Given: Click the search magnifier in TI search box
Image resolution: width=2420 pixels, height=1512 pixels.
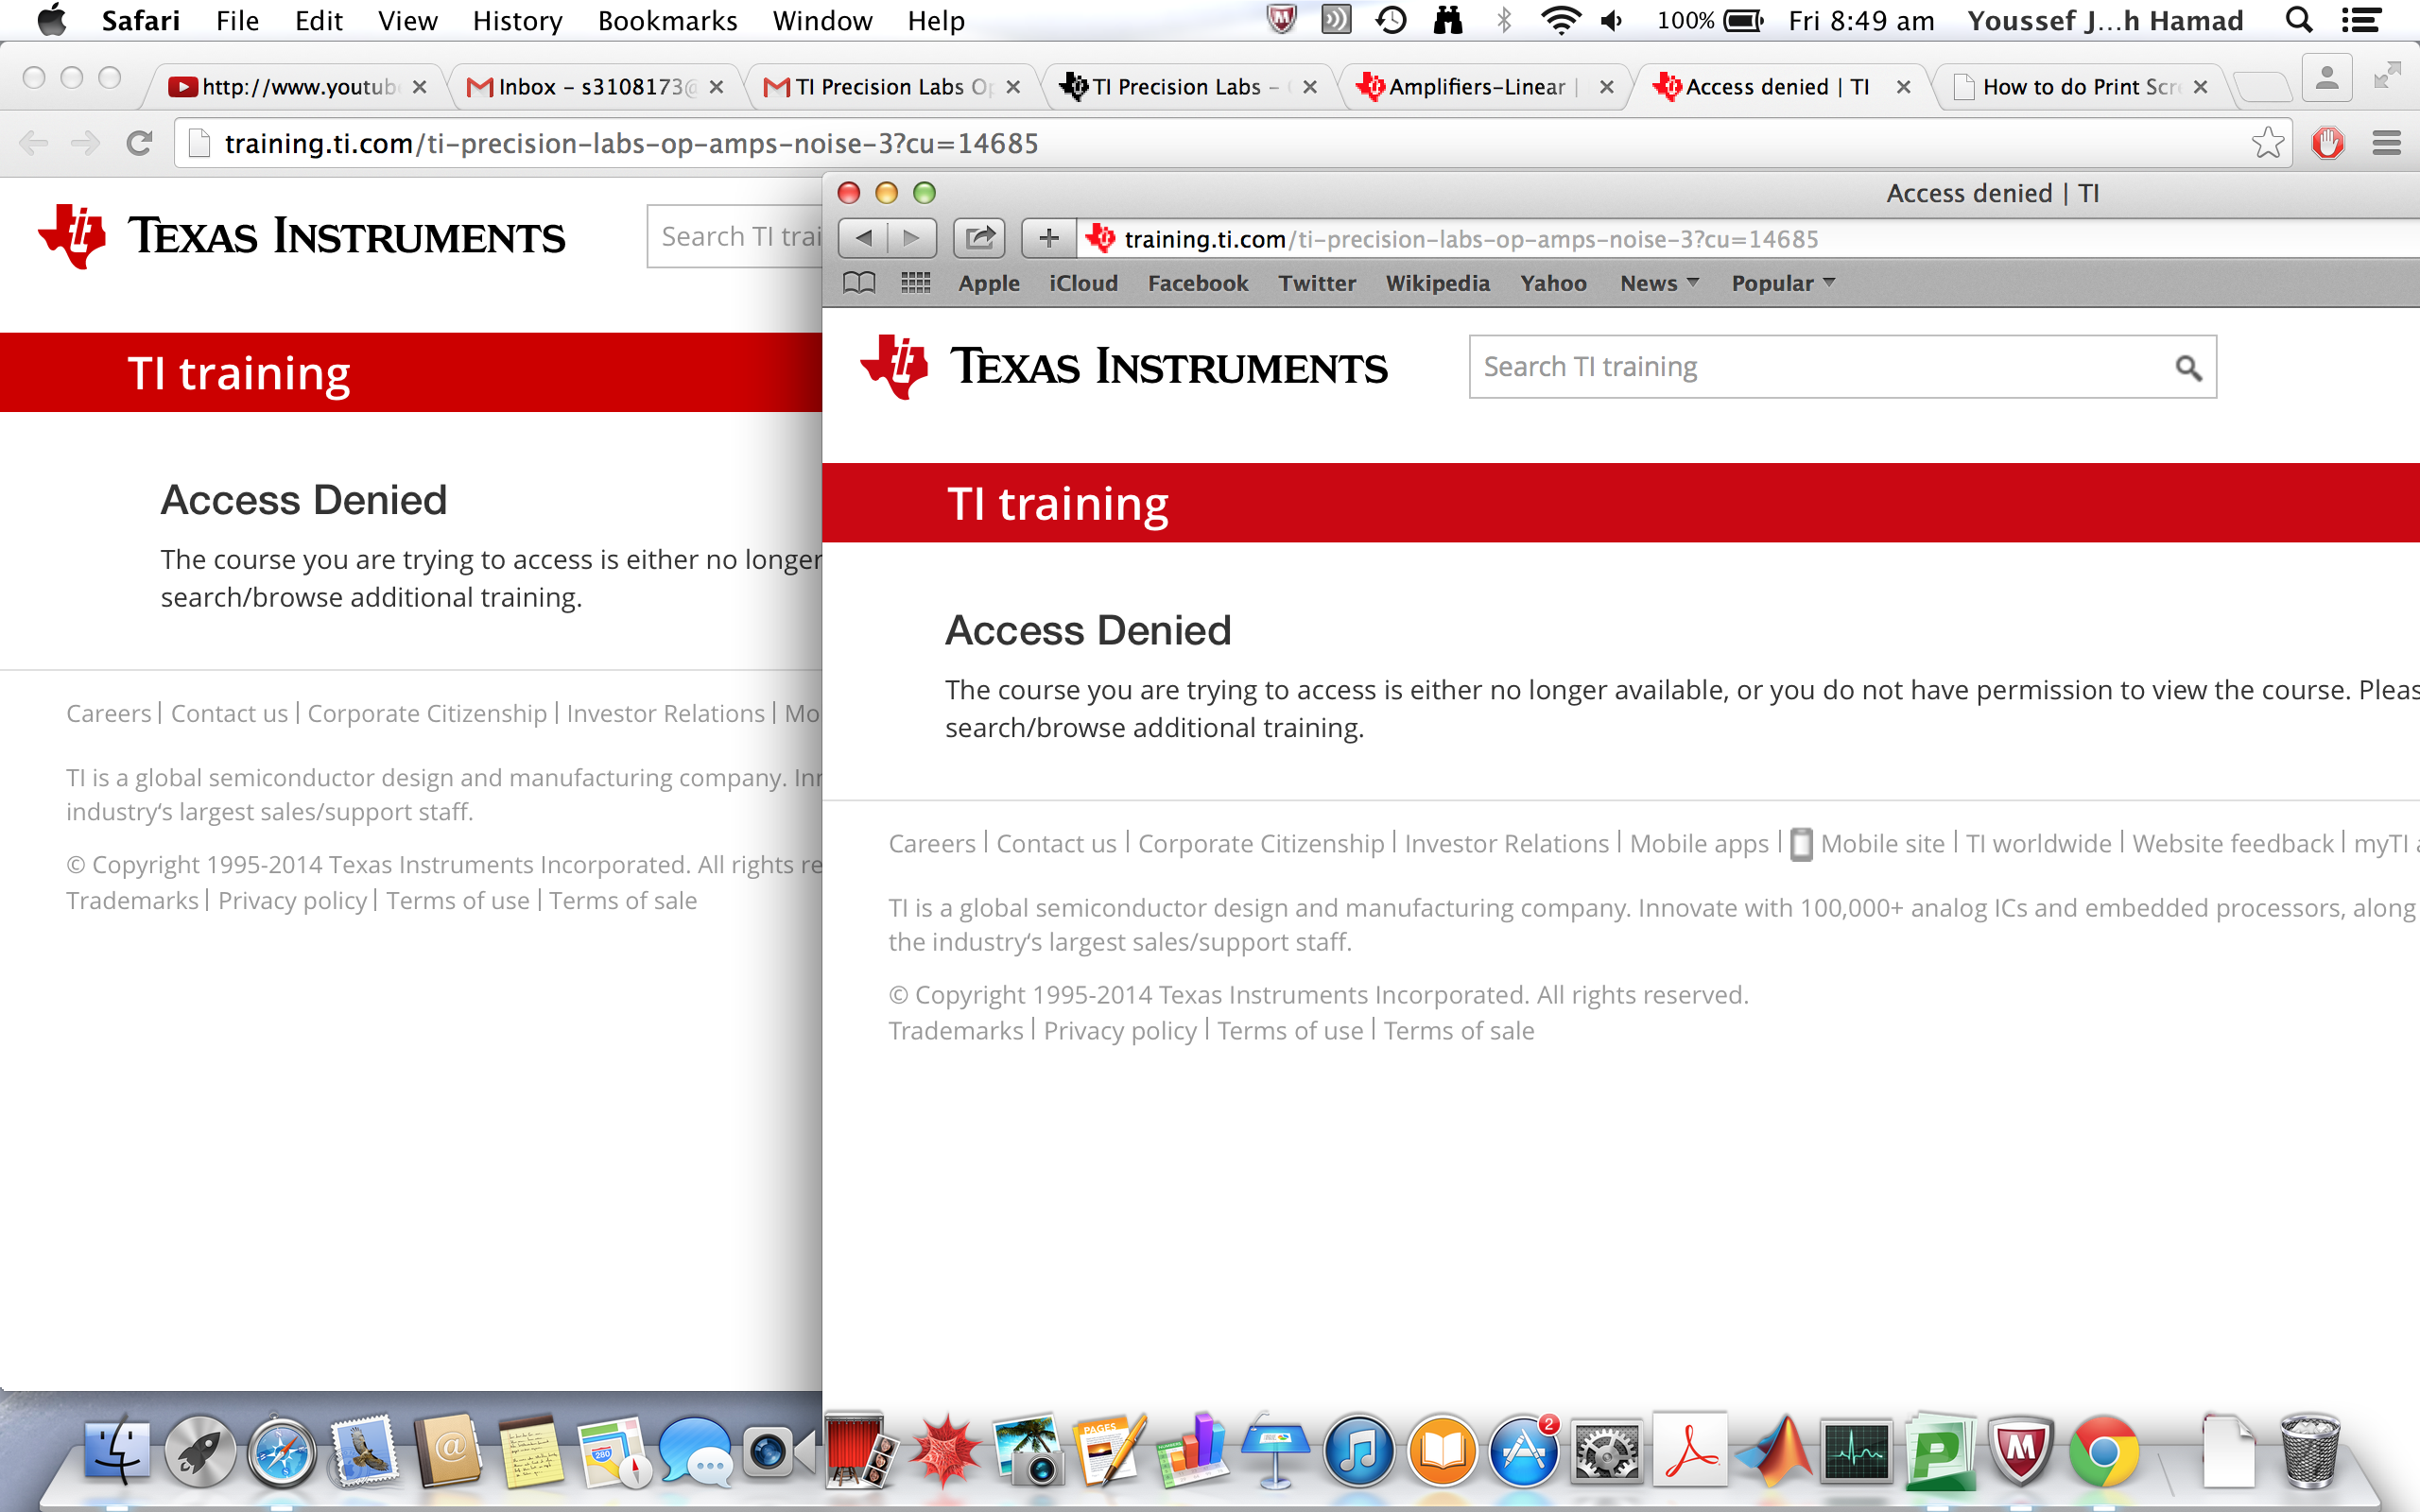Looking at the screenshot, I should (2188, 368).
